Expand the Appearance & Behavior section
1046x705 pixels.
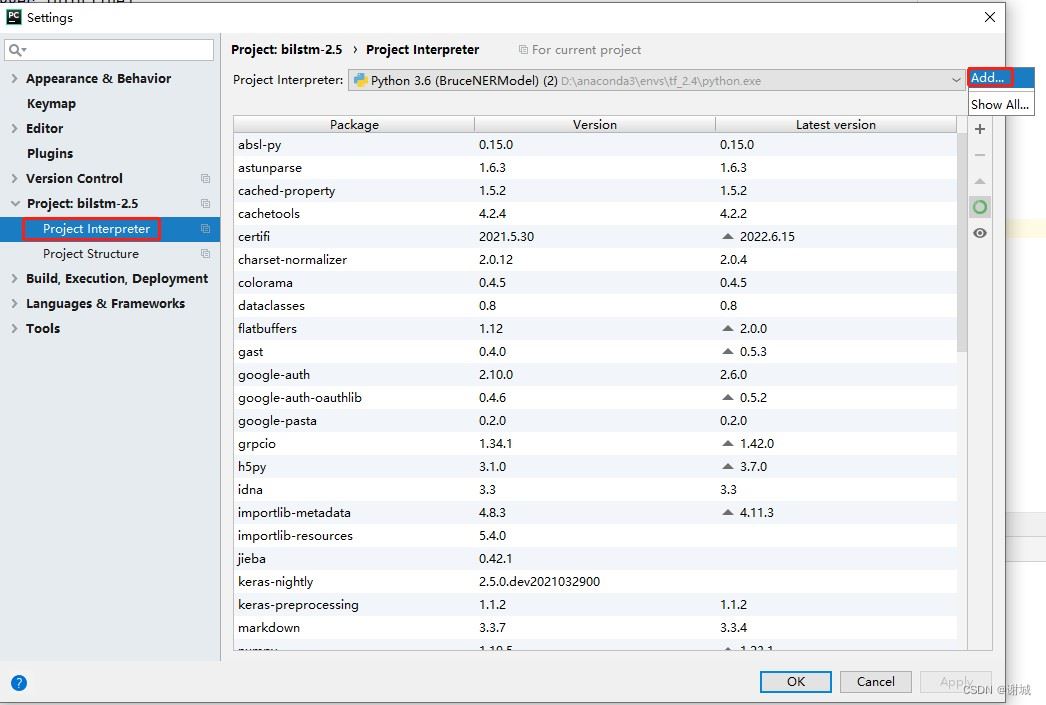click(14, 79)
